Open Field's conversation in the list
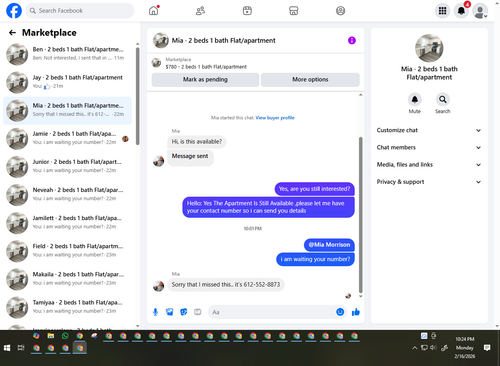The width and height of the screenshot is (500, 366). [67, 251]
